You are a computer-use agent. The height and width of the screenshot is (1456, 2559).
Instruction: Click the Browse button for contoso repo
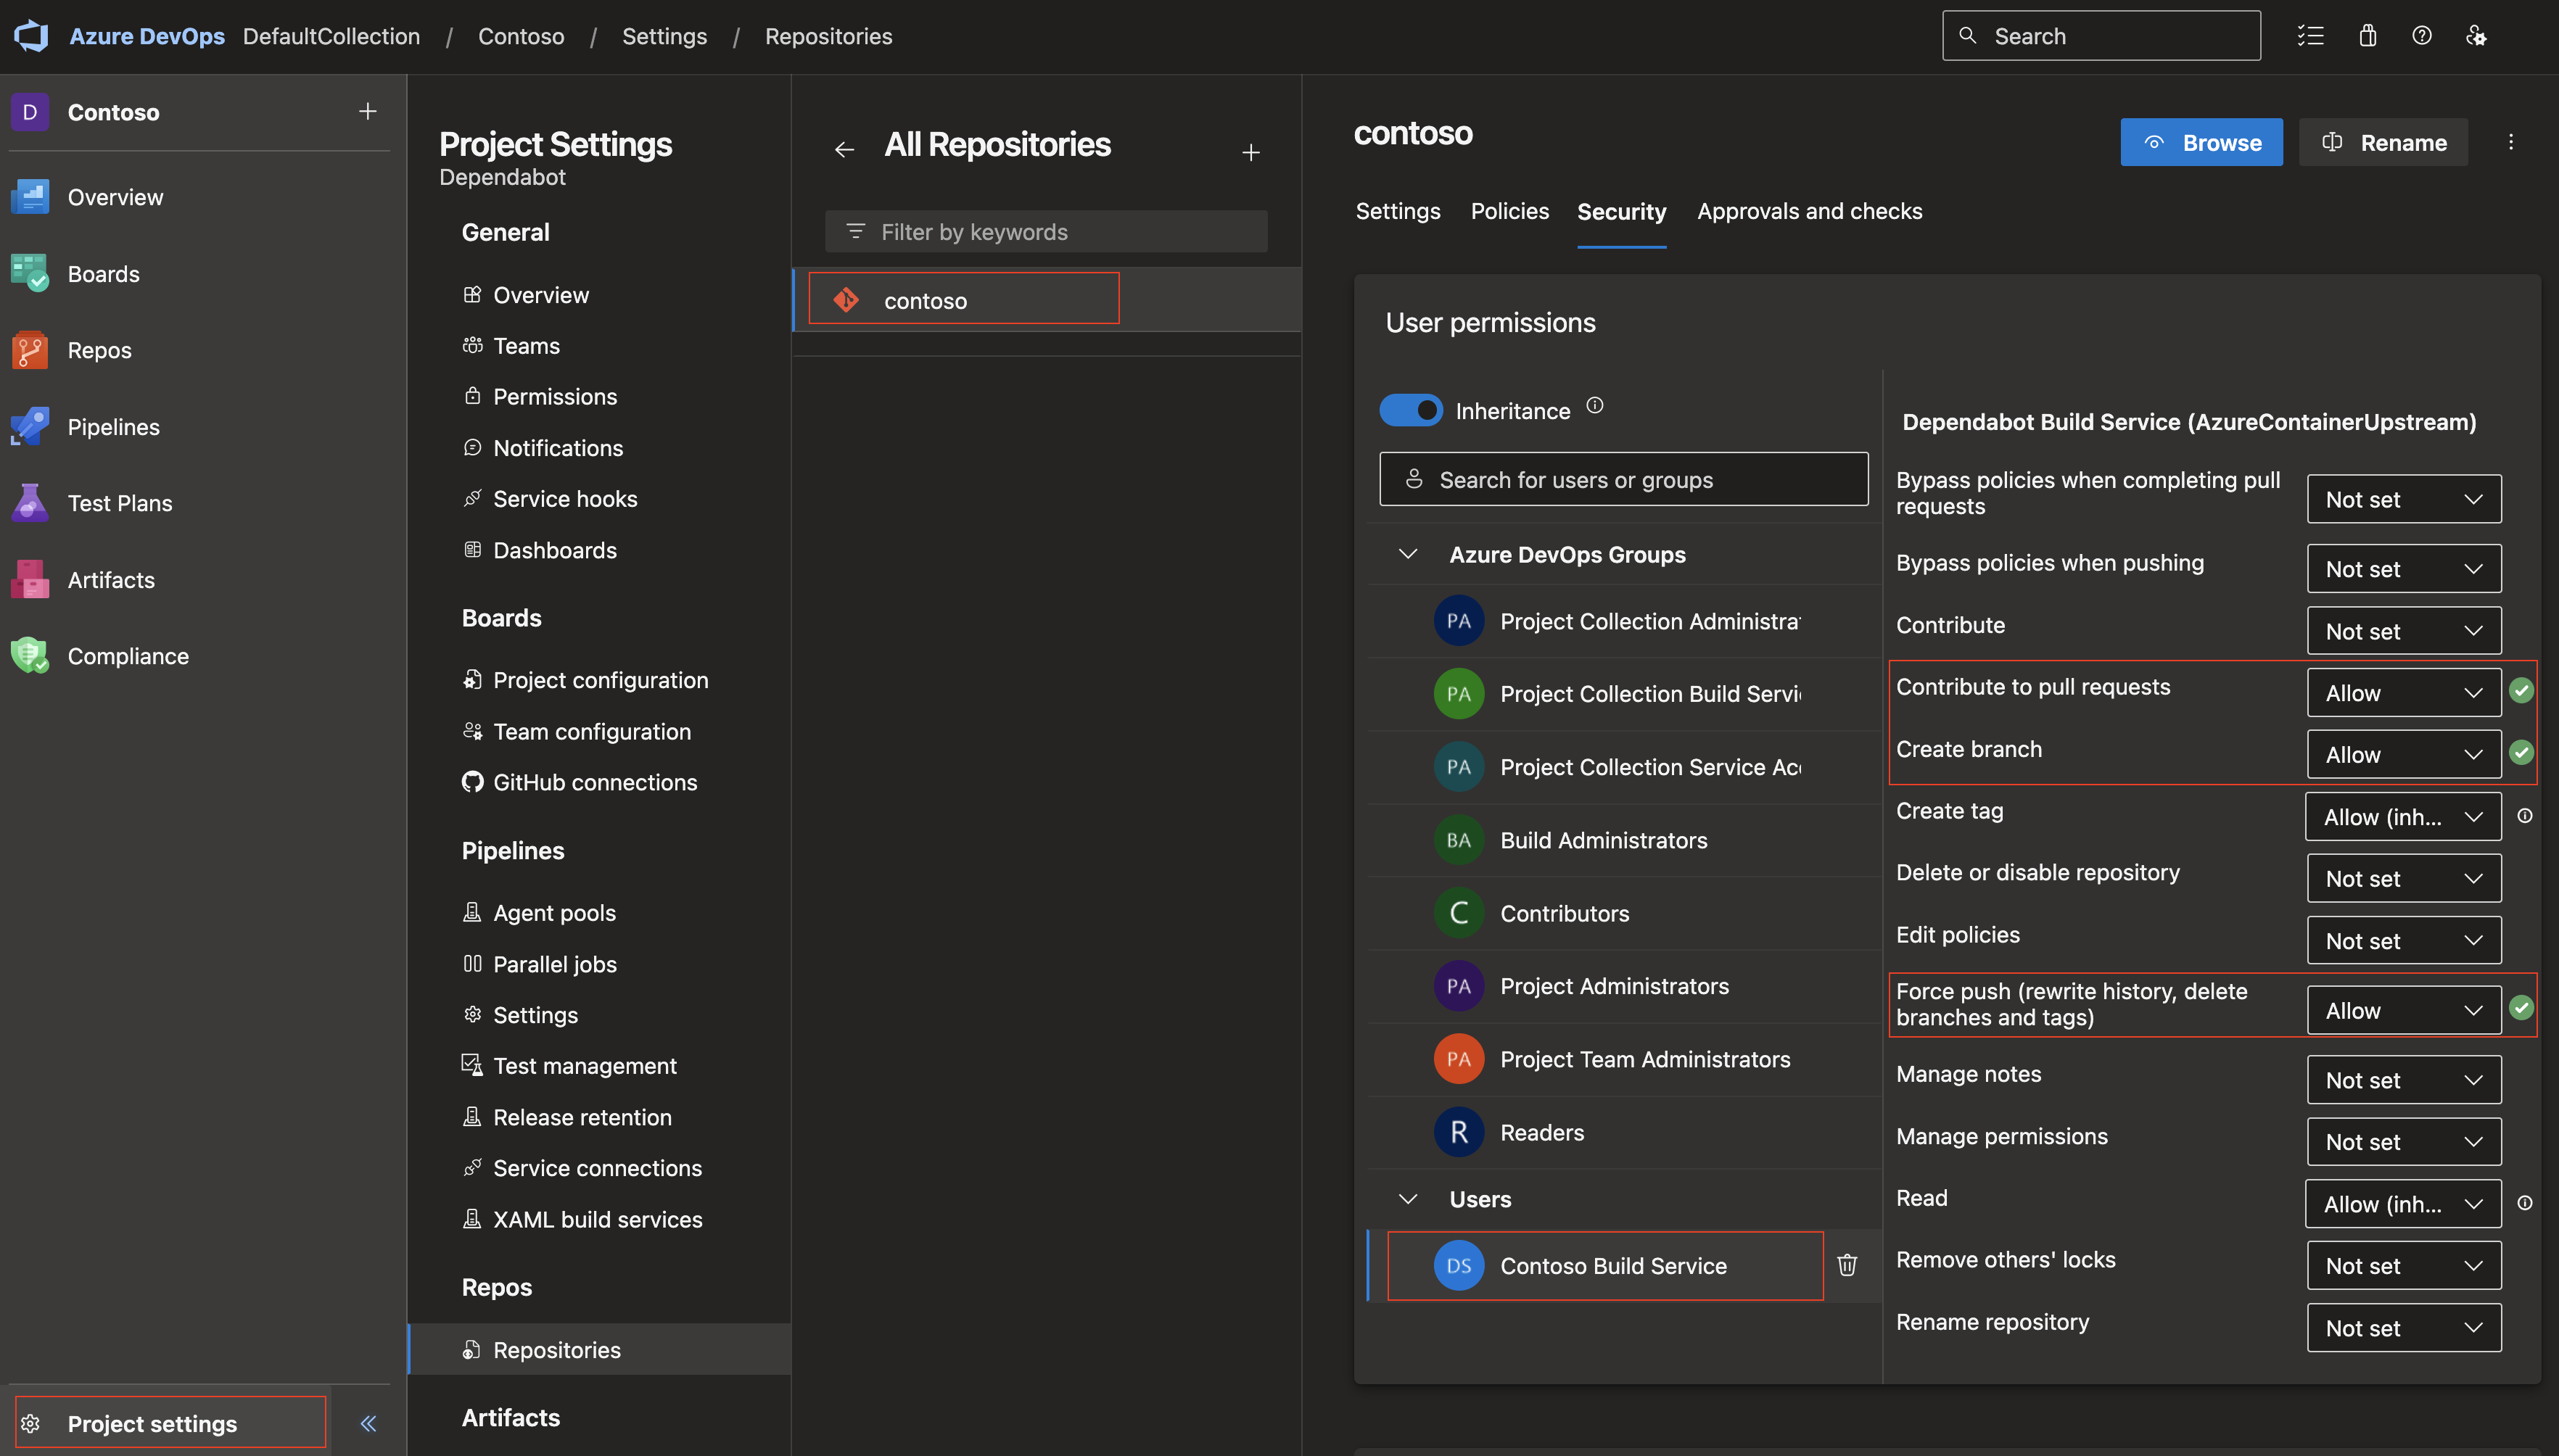coord(2202,141)
